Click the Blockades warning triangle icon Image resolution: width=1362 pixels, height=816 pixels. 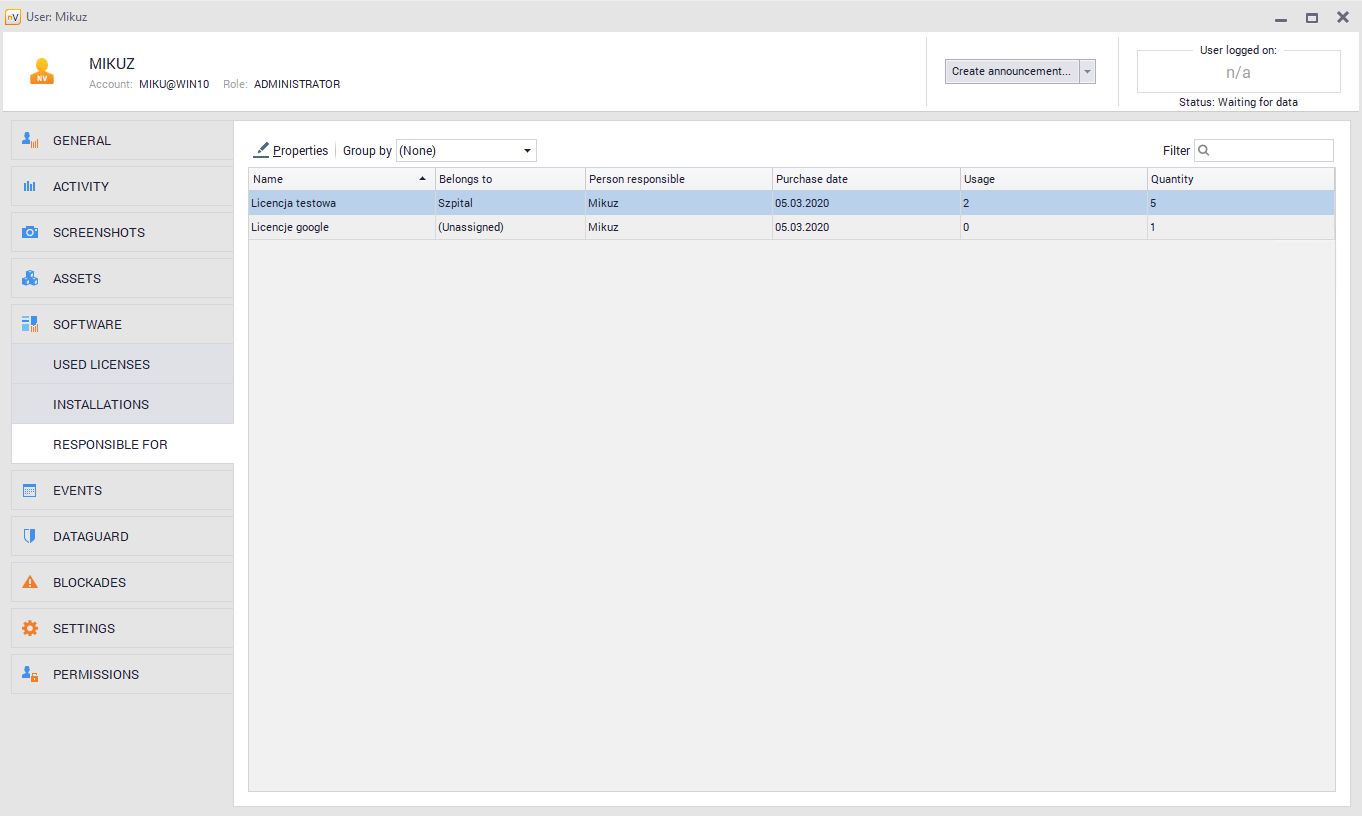coord(30,583)
